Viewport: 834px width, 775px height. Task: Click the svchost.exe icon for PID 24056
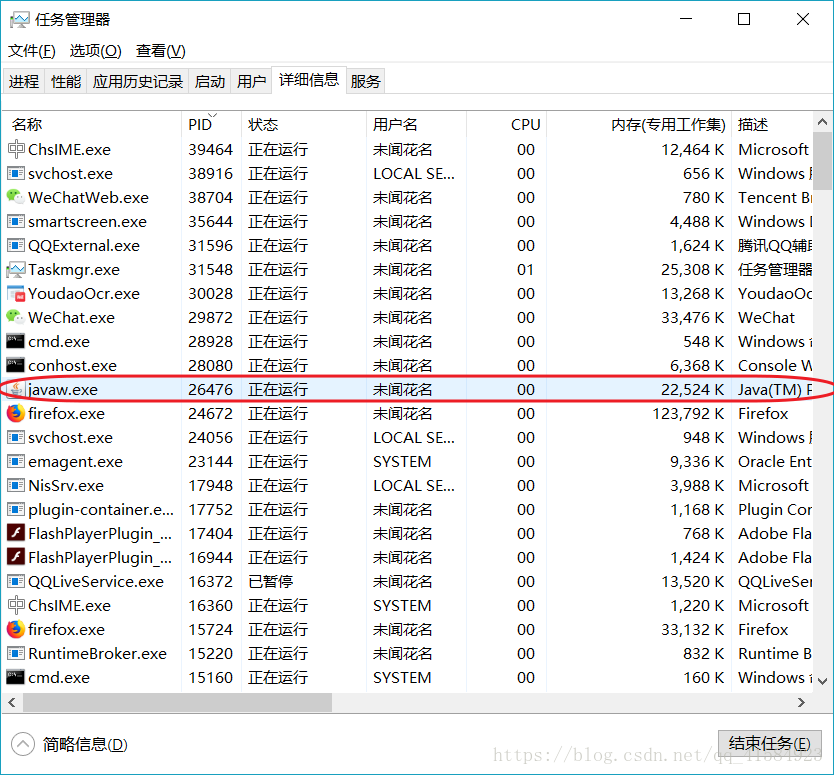pyautogui.click(x=16, y=437)
